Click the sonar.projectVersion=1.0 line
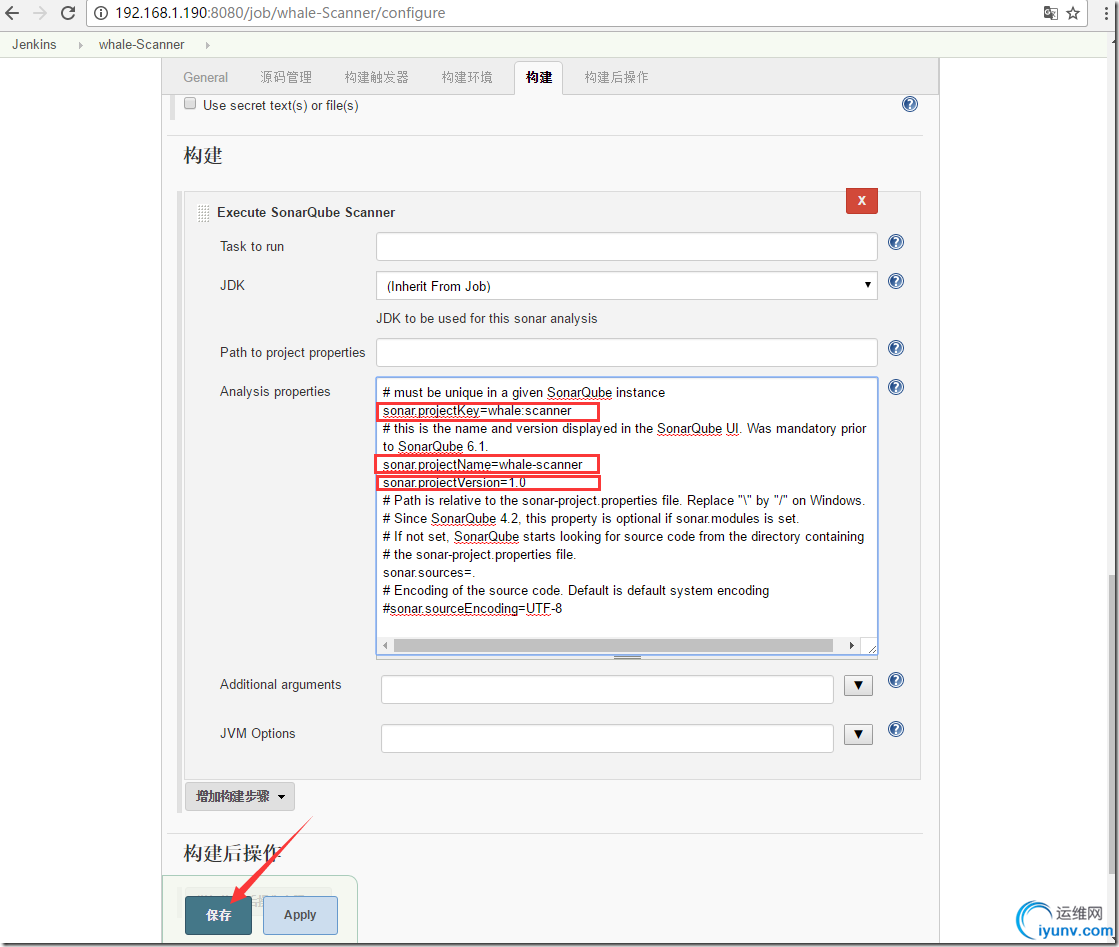This screenshot has height=947, width=1119. point(454,482)
